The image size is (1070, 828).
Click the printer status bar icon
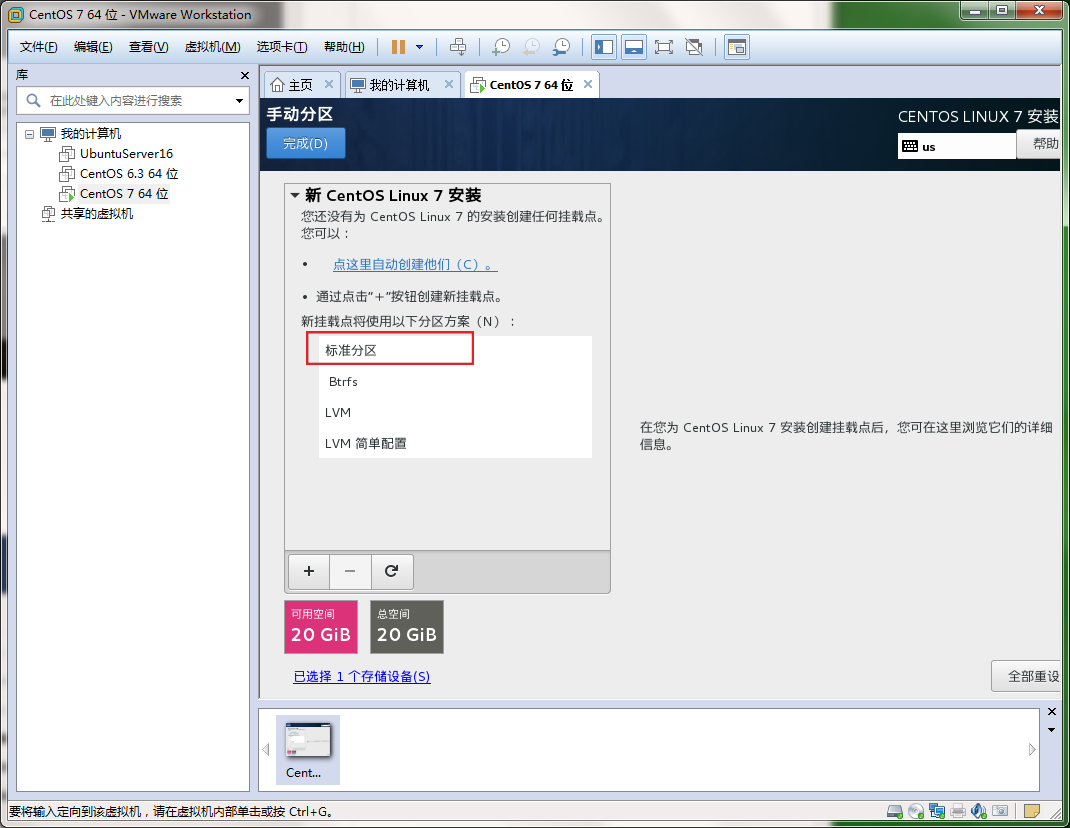click(958, 811)
